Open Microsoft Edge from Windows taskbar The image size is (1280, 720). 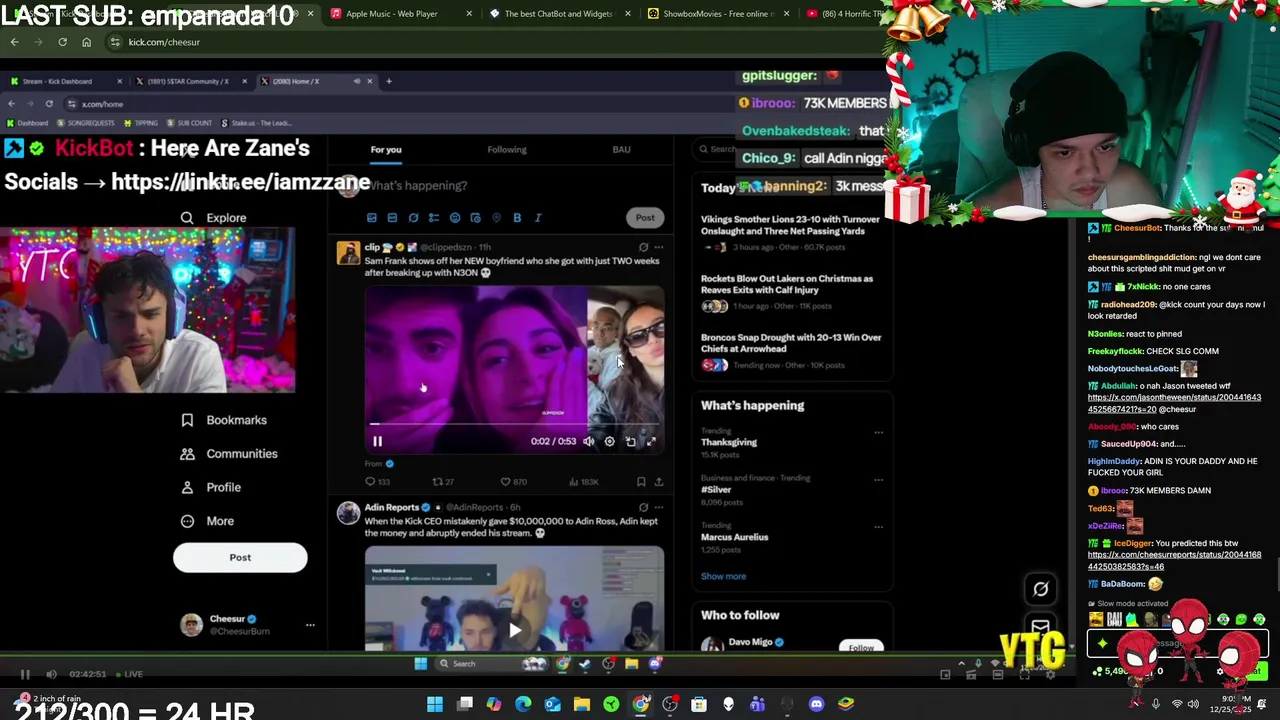click(x=523, y=705)
